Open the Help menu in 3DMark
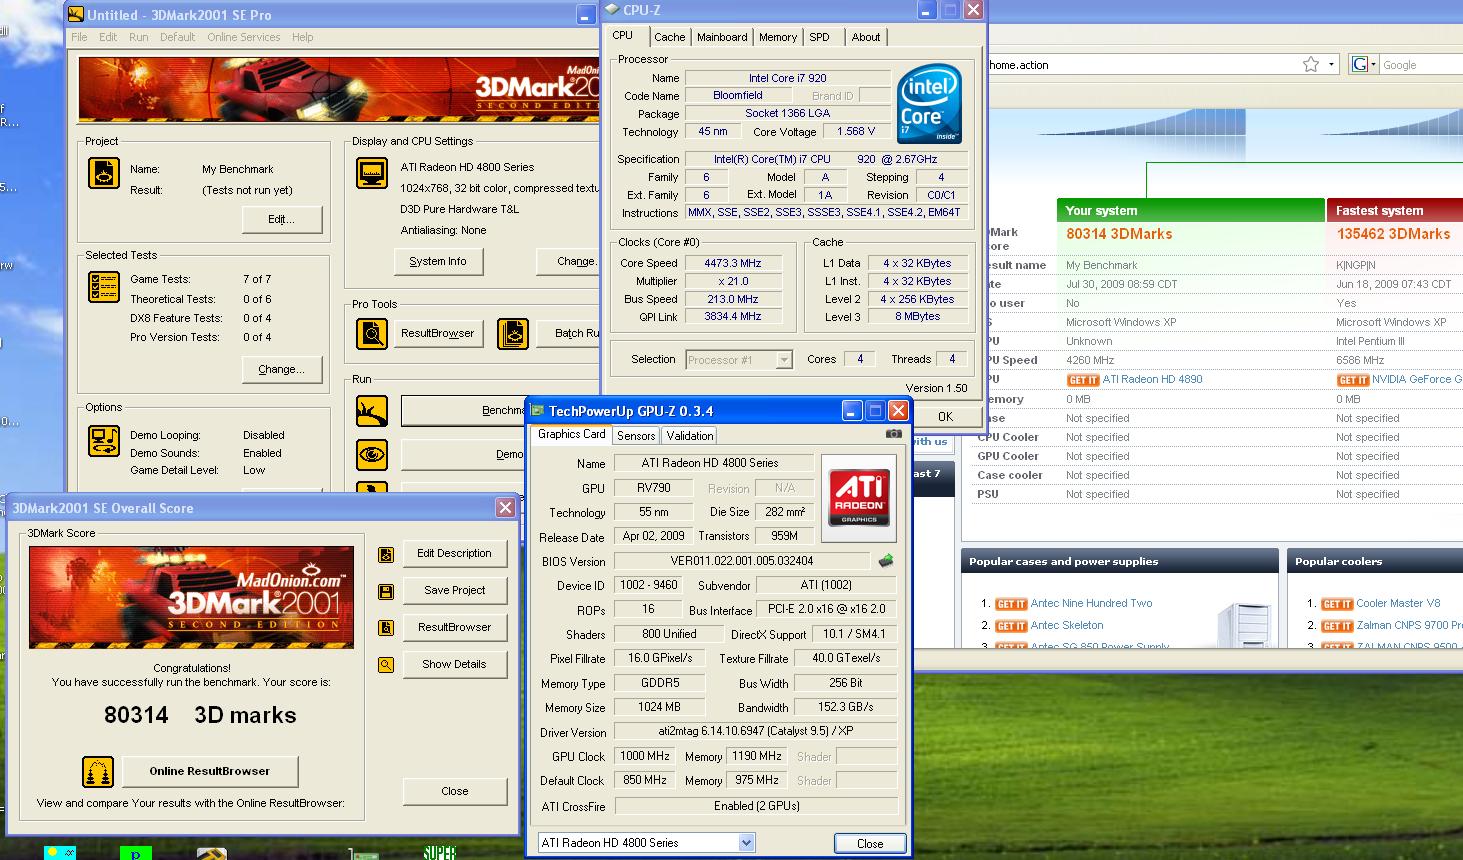Image resolution: width=1463 pixels, height=860 pixels. tap(303, 37)
